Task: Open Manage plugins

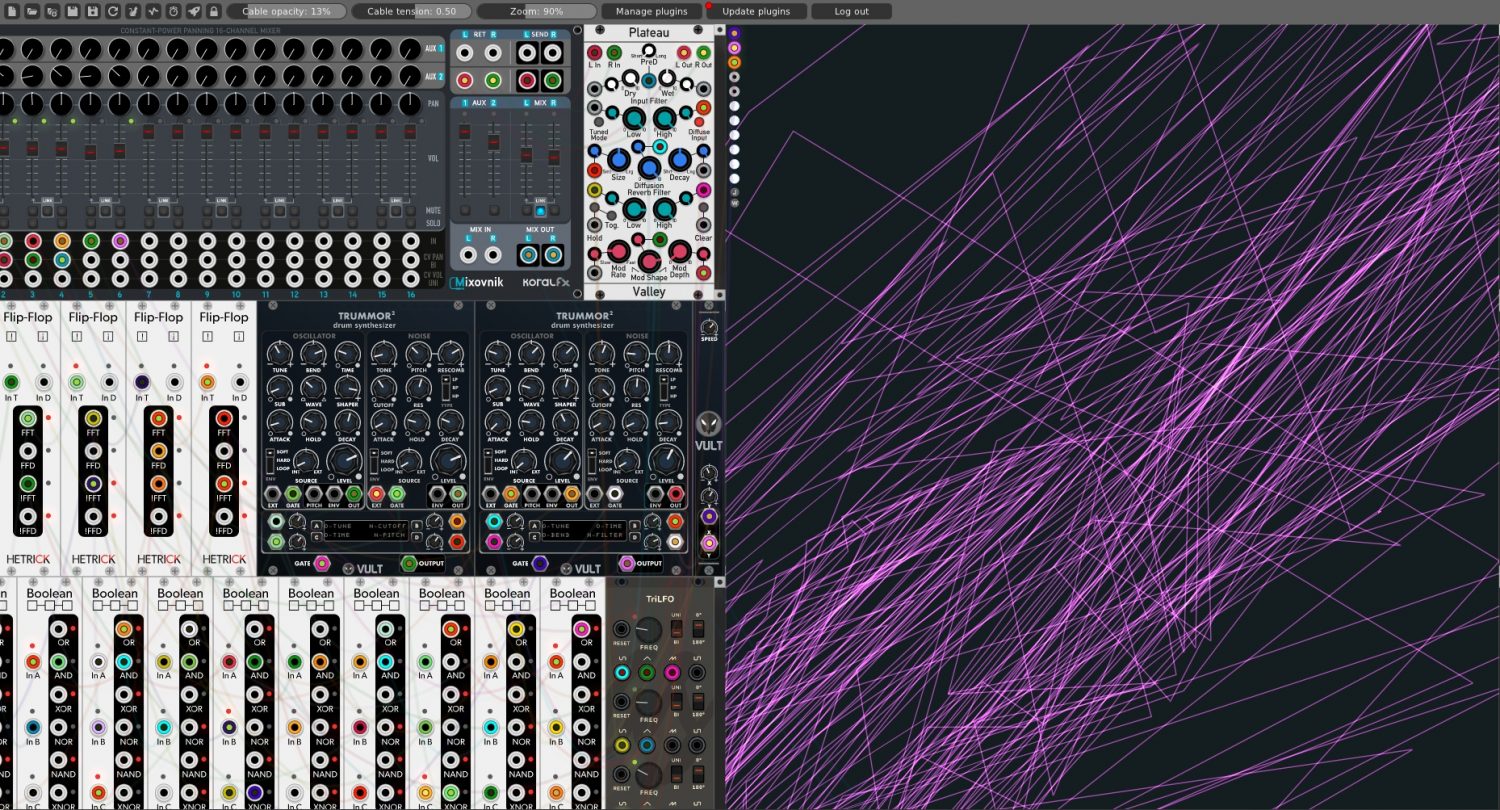Action: point(651,11)
